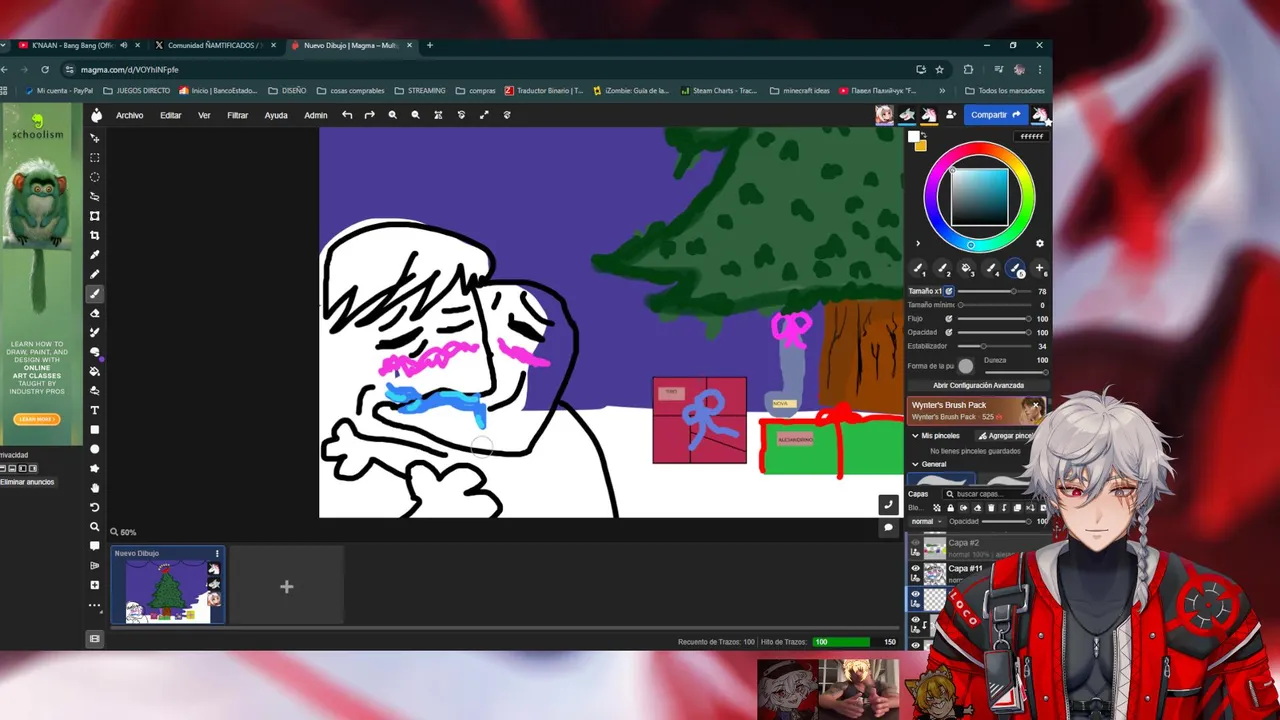Viewport: 1280px width, 720px height.
Task: Open the Admin menu
Action: click(x=316, y=115)
